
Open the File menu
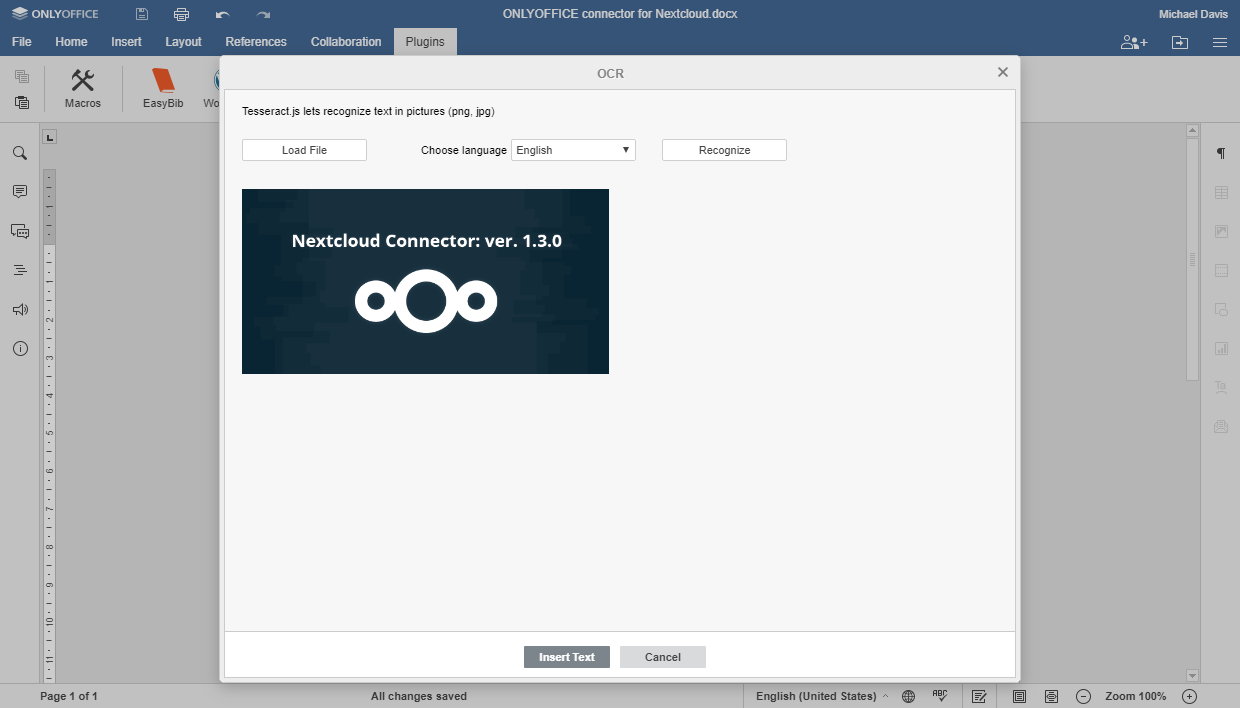(21, 42)
